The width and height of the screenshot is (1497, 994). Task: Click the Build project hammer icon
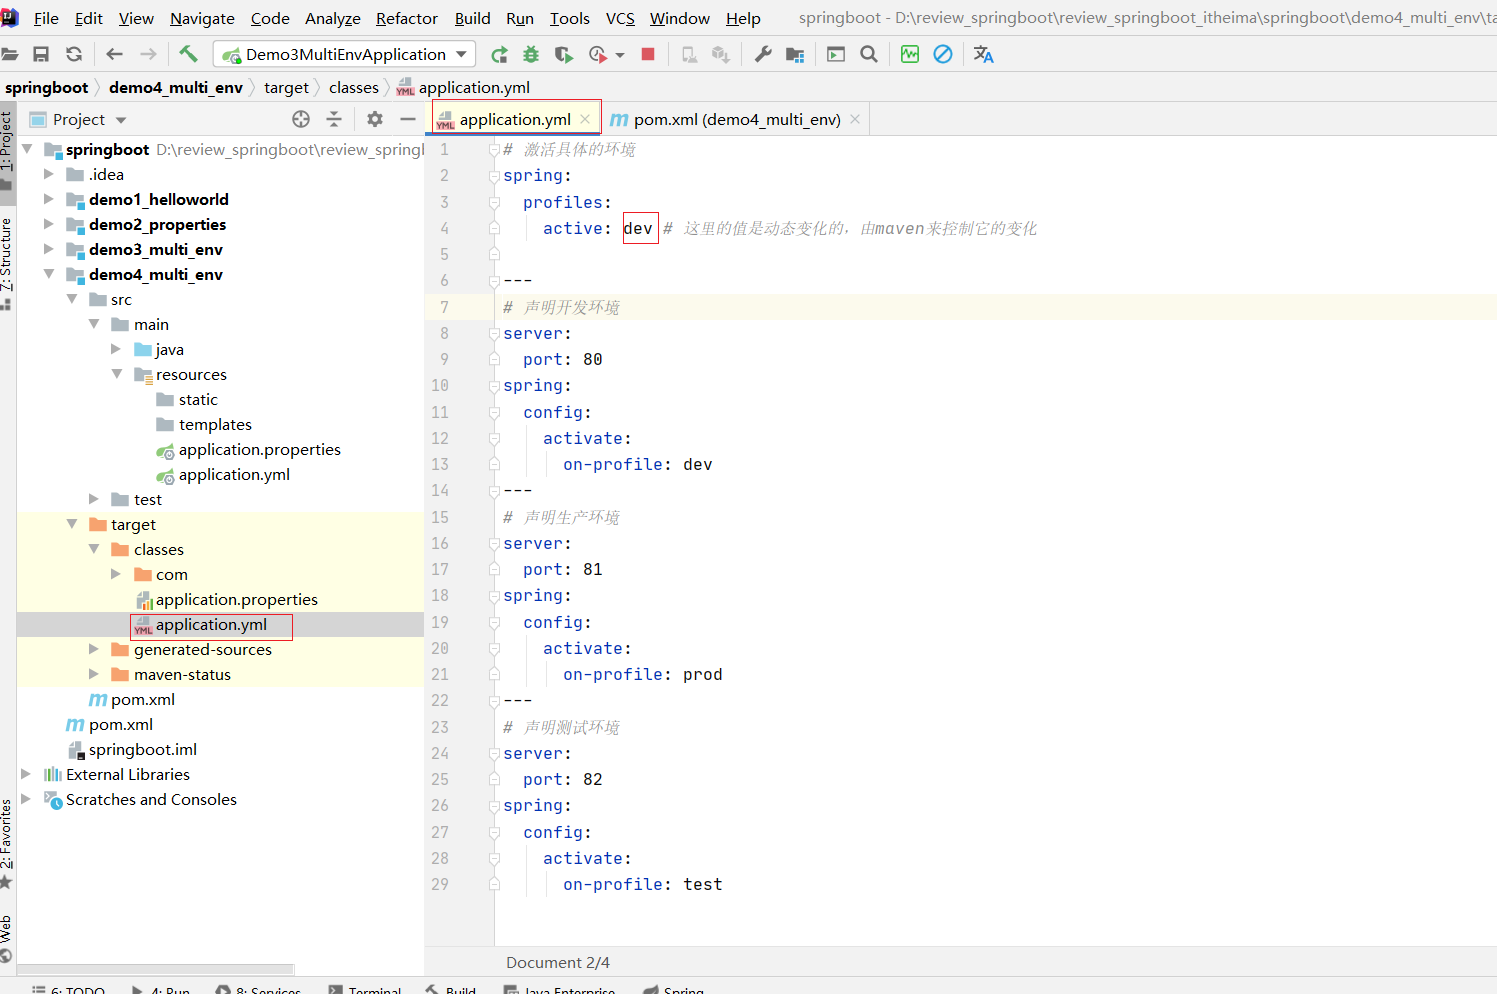click(x=188, y=54)
